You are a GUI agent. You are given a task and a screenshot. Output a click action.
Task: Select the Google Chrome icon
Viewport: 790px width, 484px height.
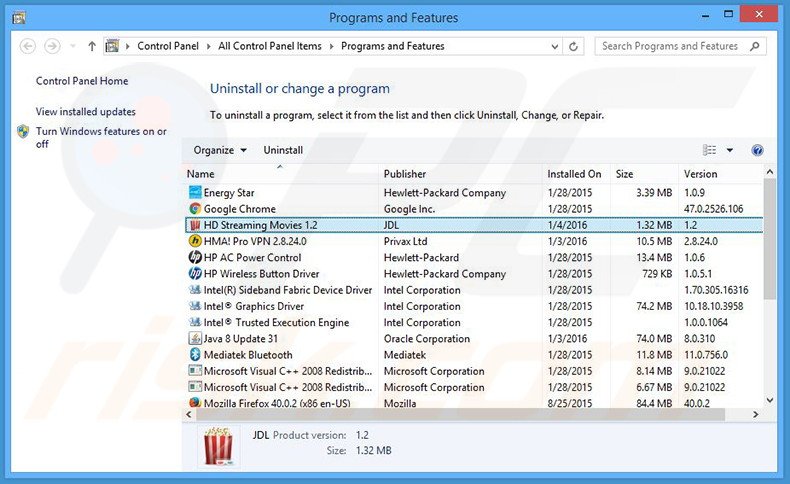click(x=195, y=209)
